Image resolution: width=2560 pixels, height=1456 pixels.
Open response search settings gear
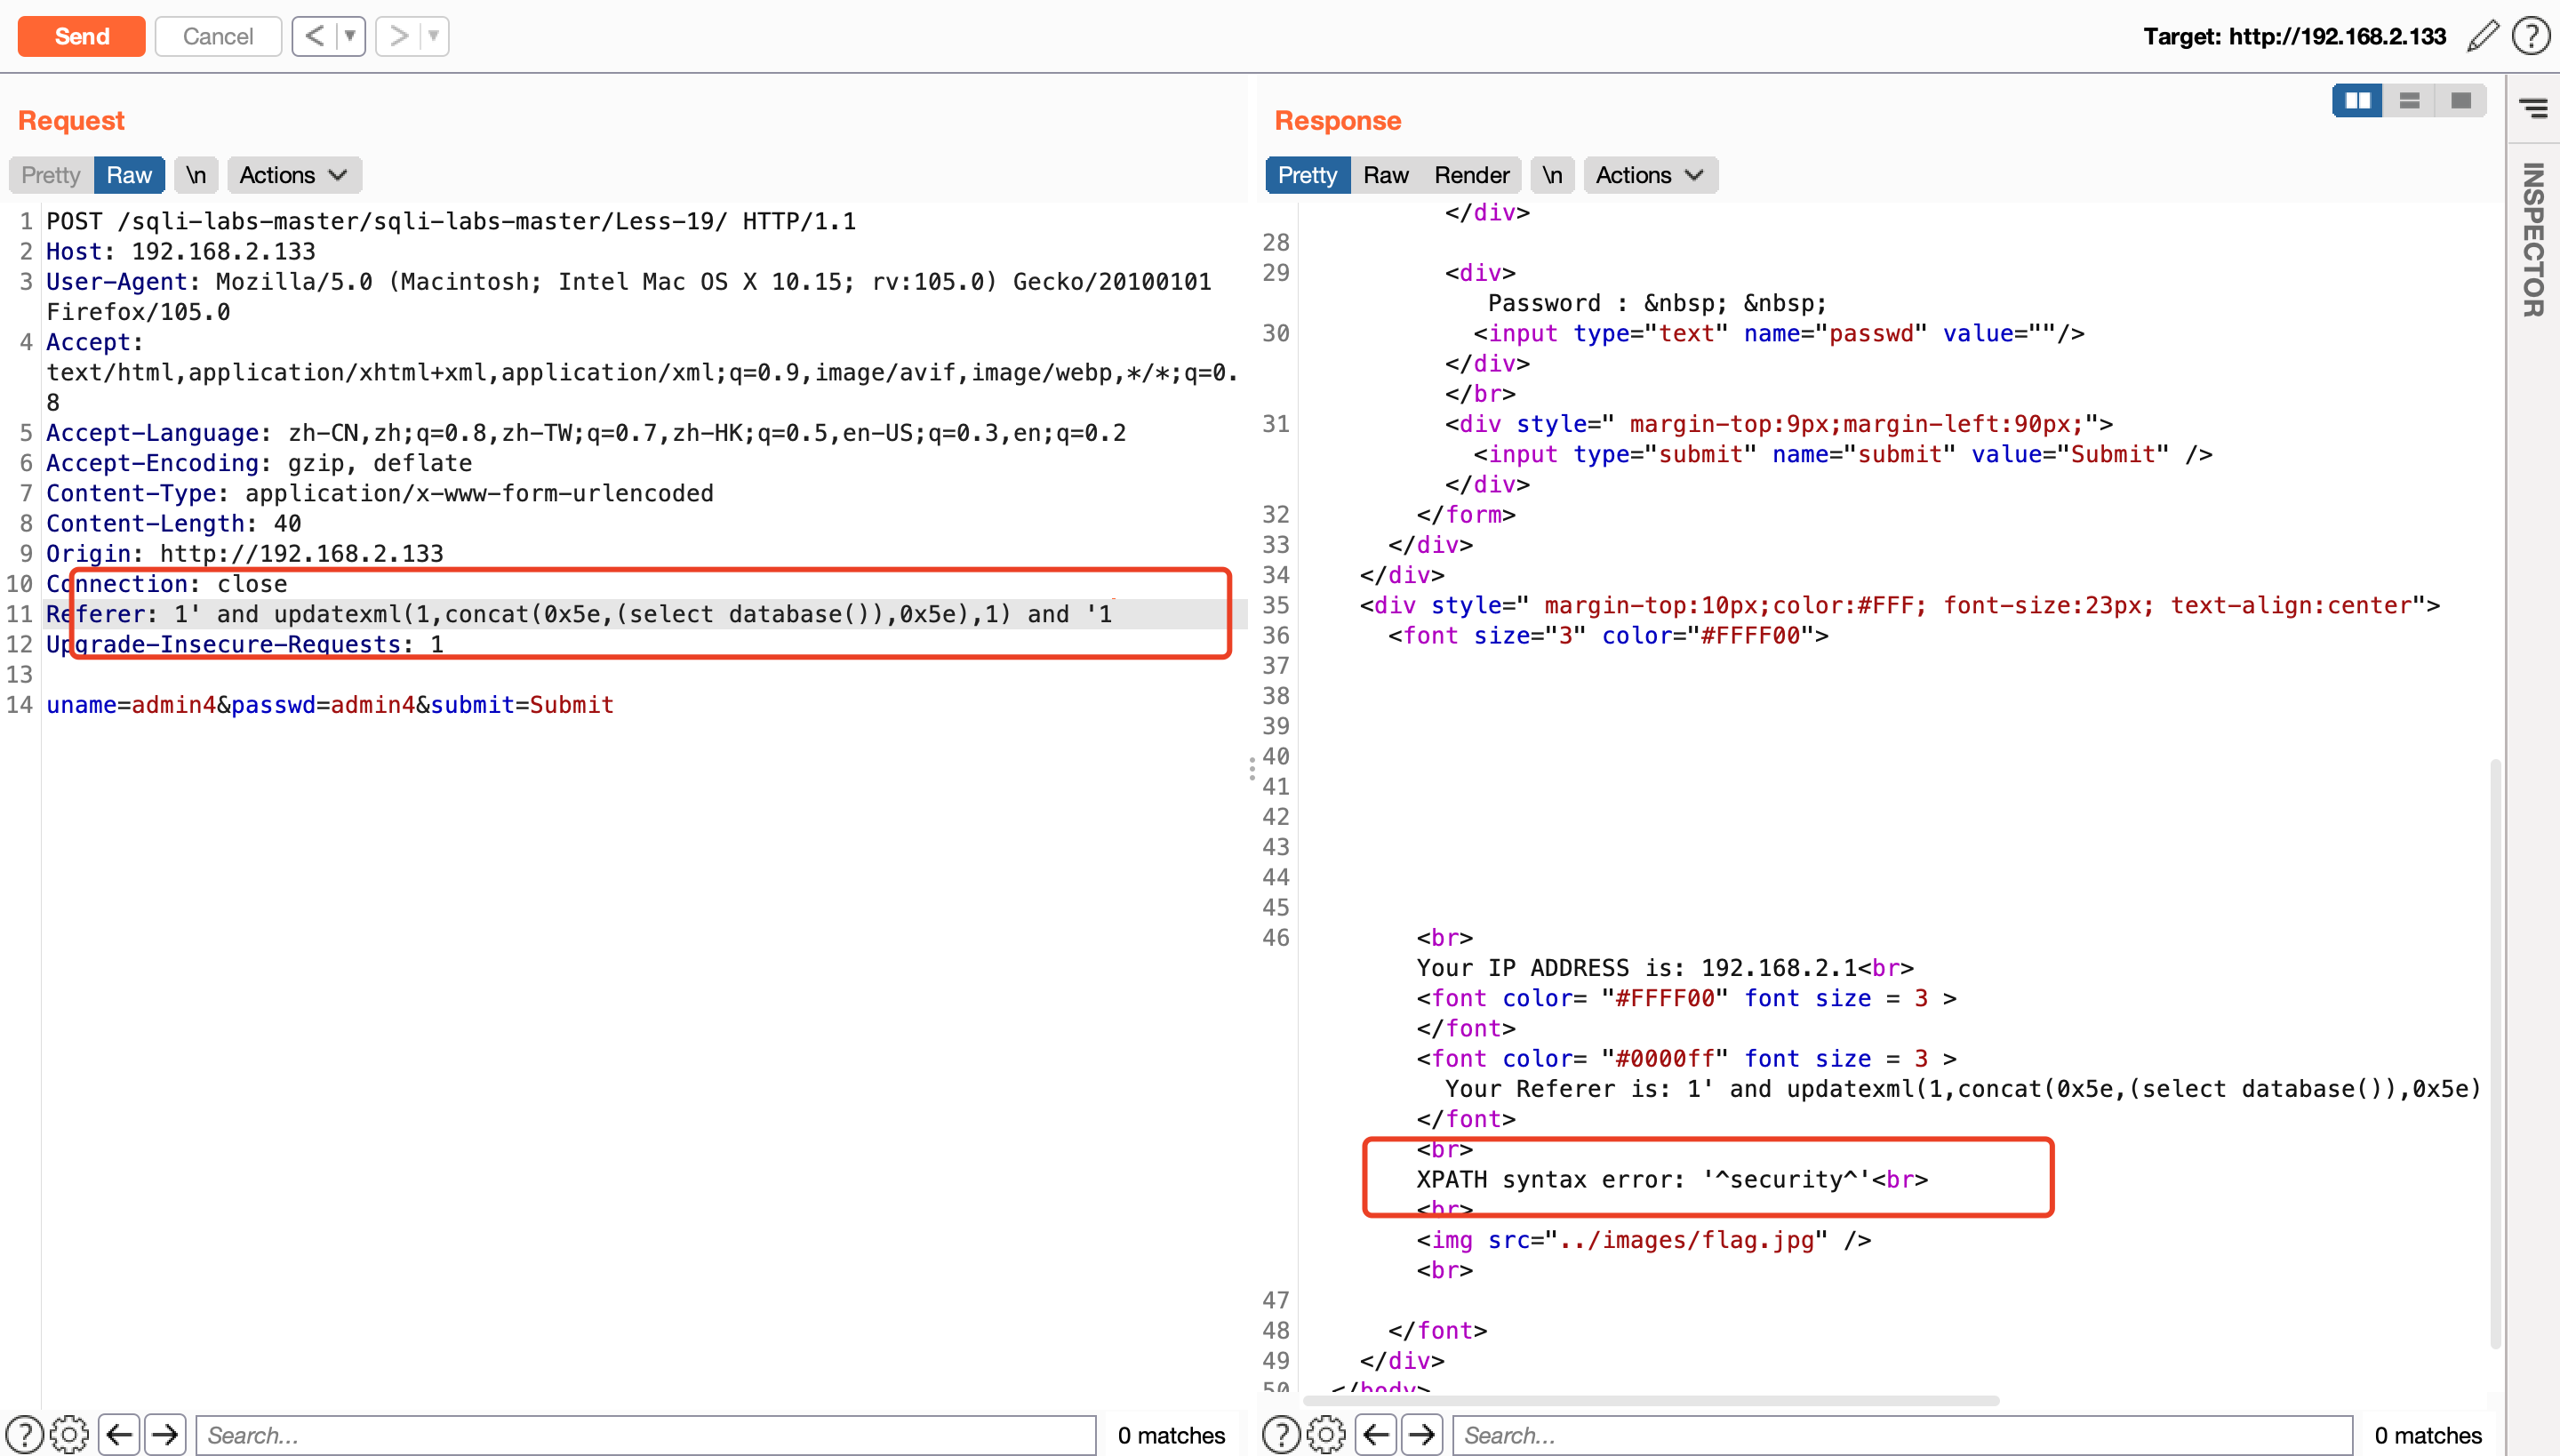tap(1326, 1435)
